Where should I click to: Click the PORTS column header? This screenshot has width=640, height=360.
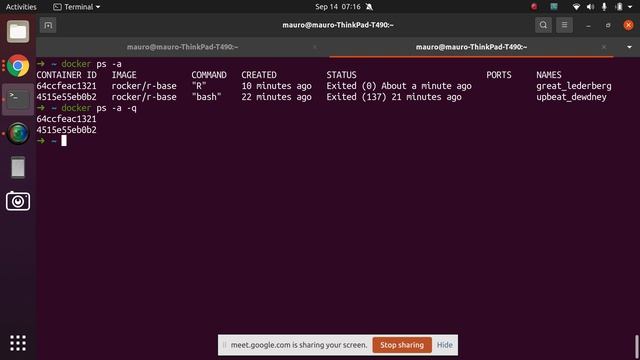[498, 75]
